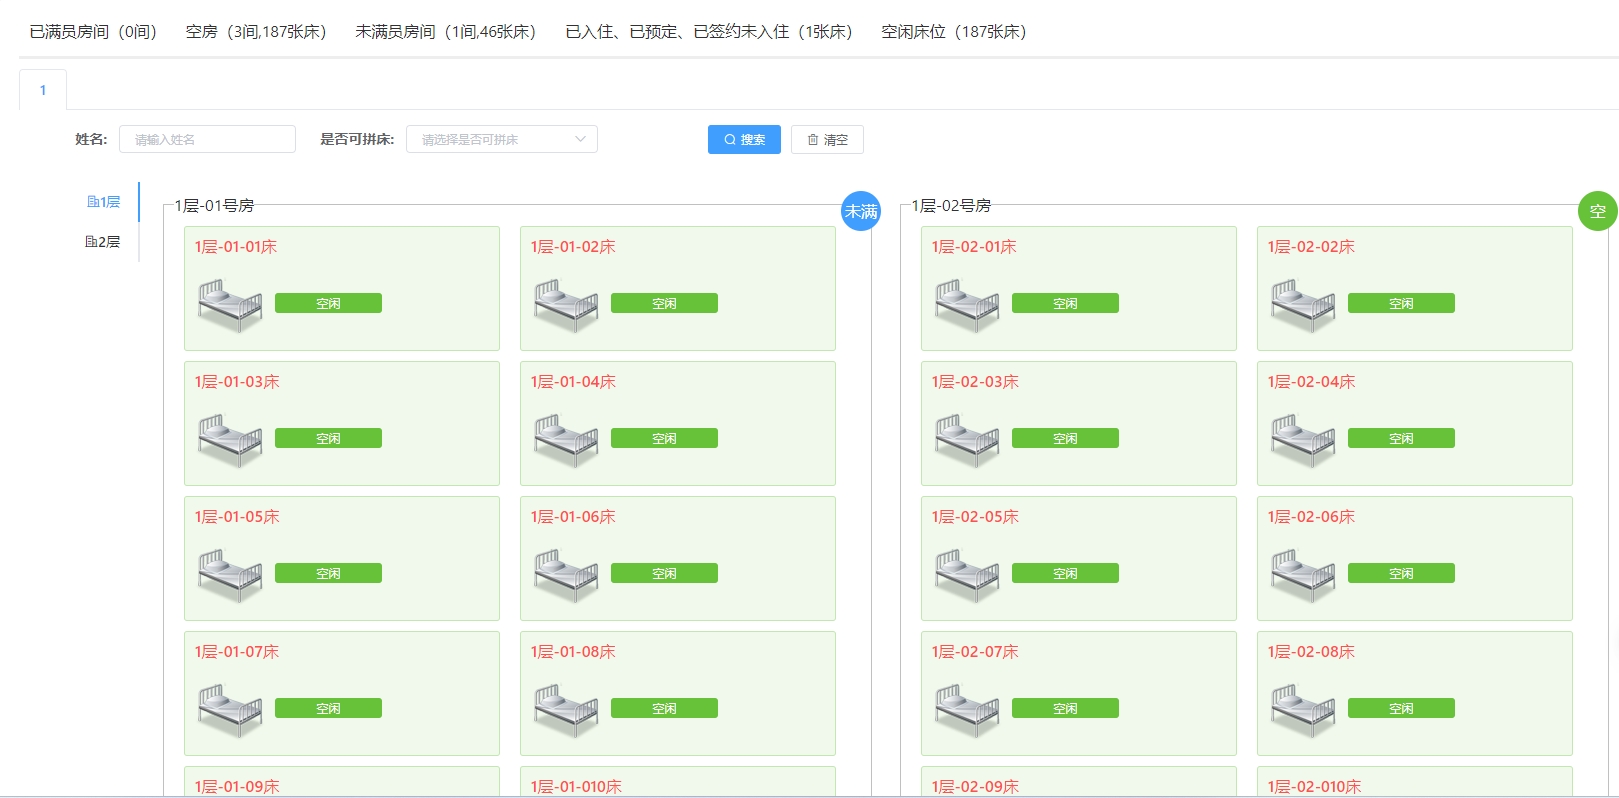Click the blue 未满 badge on room 01
Screen dimensions: 1619x798
coord(860,211)
